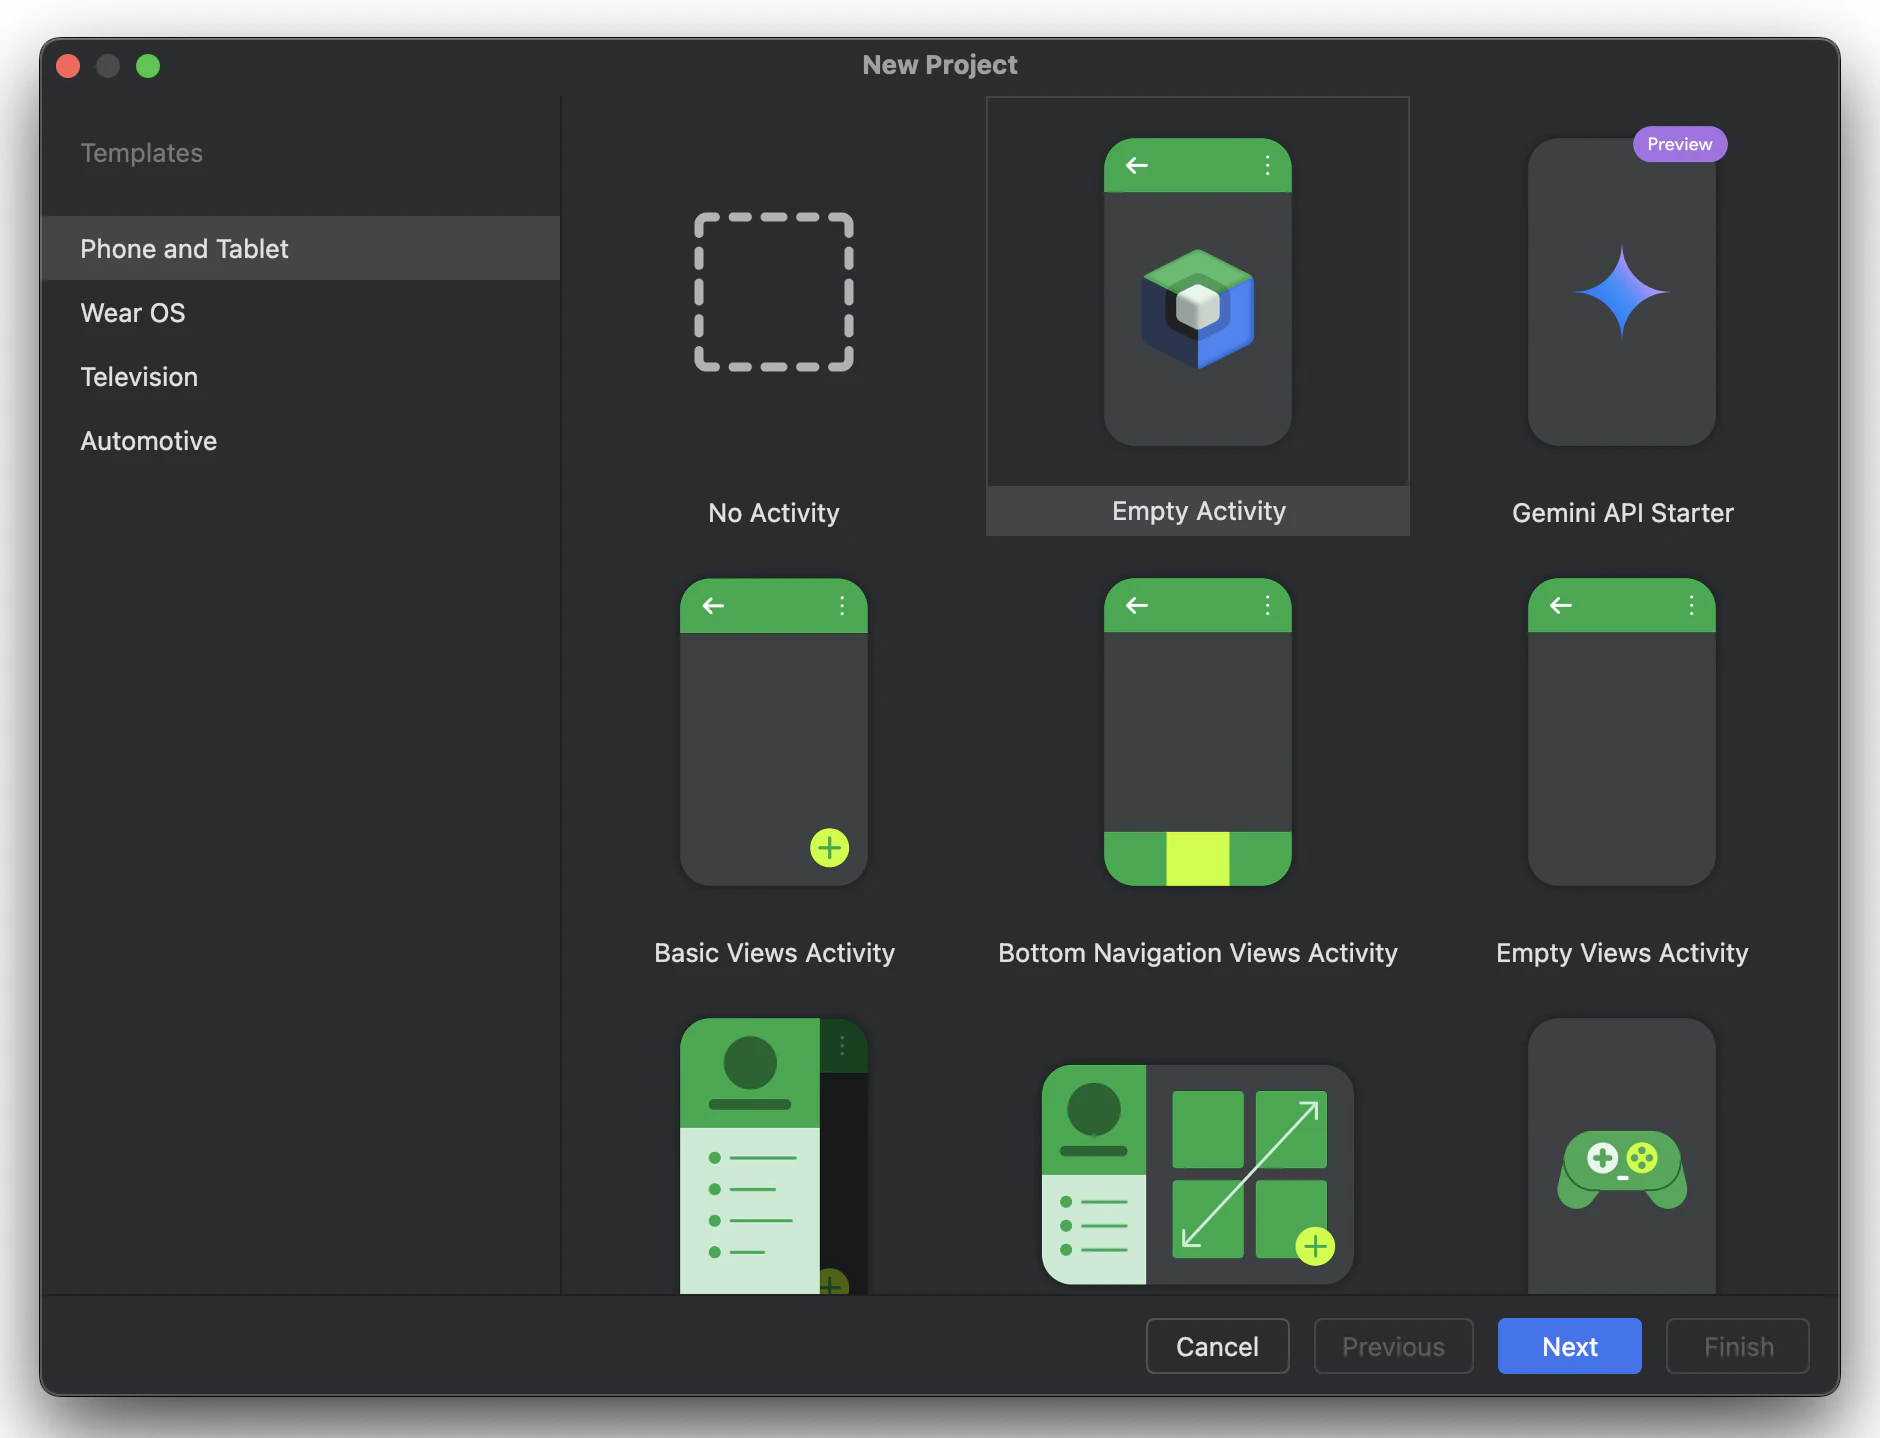The height and width of the screenshot is (1438, 1880).
Task: Click the Bottom Navigation Views Activity label
Action: pos(1198,953)
